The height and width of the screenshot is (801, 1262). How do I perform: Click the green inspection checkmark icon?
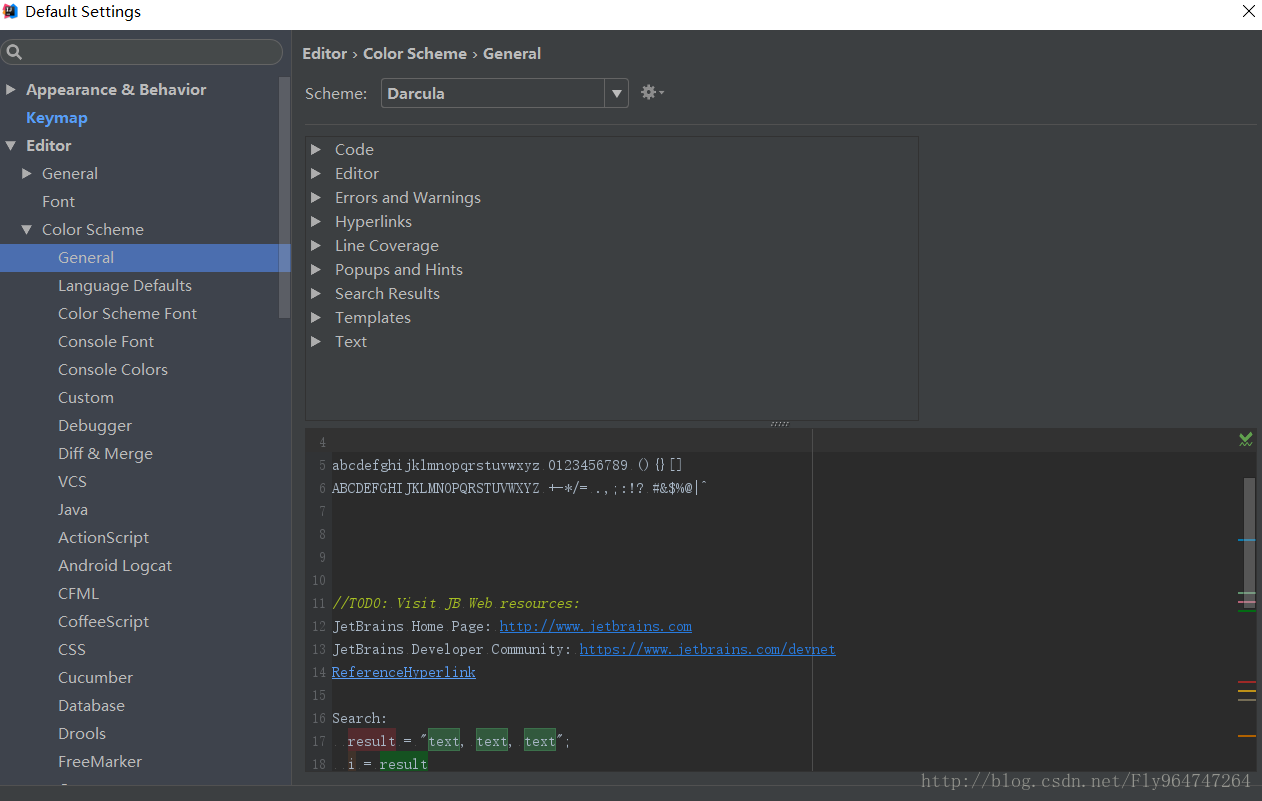pos(1245,439)
